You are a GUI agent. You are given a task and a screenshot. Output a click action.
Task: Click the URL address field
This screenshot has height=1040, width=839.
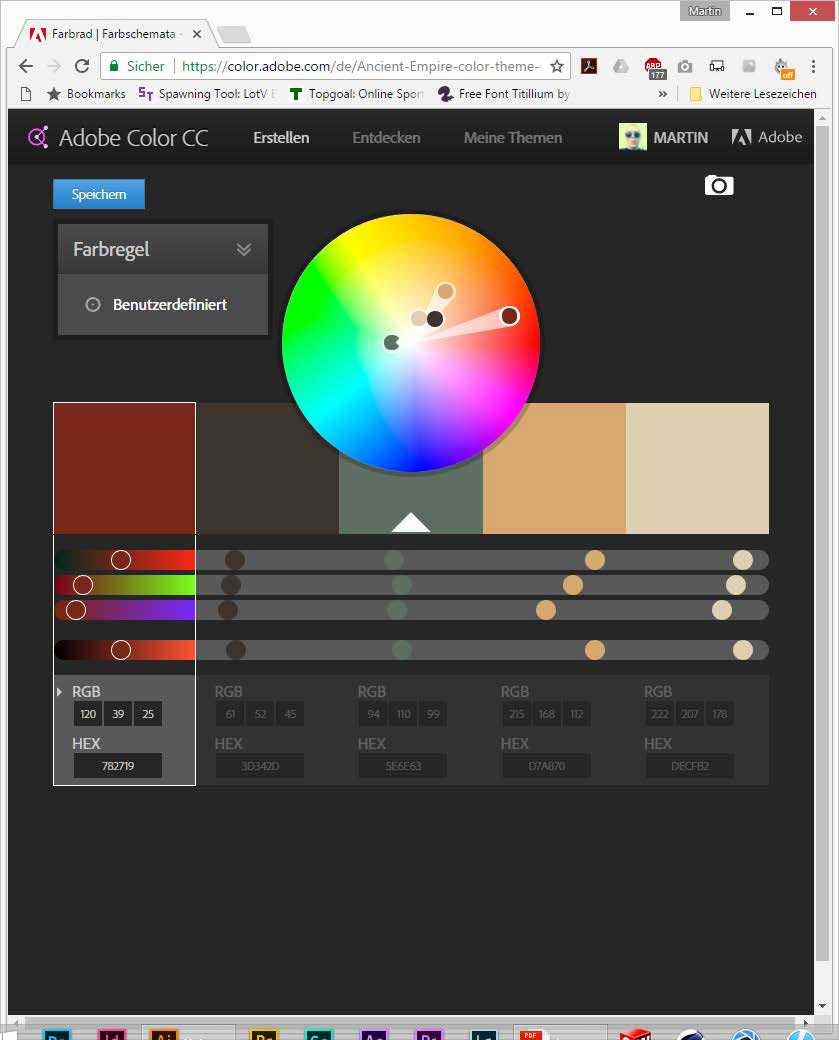[x=360, y=66]
